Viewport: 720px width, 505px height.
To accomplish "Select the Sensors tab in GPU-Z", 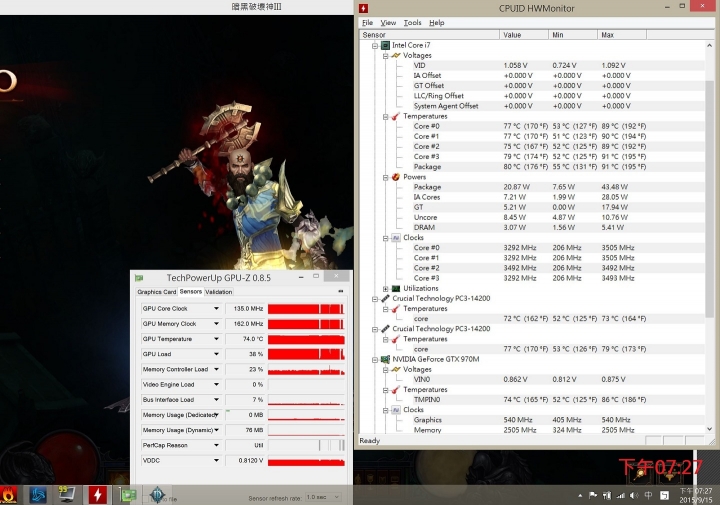I will point(191,291).
